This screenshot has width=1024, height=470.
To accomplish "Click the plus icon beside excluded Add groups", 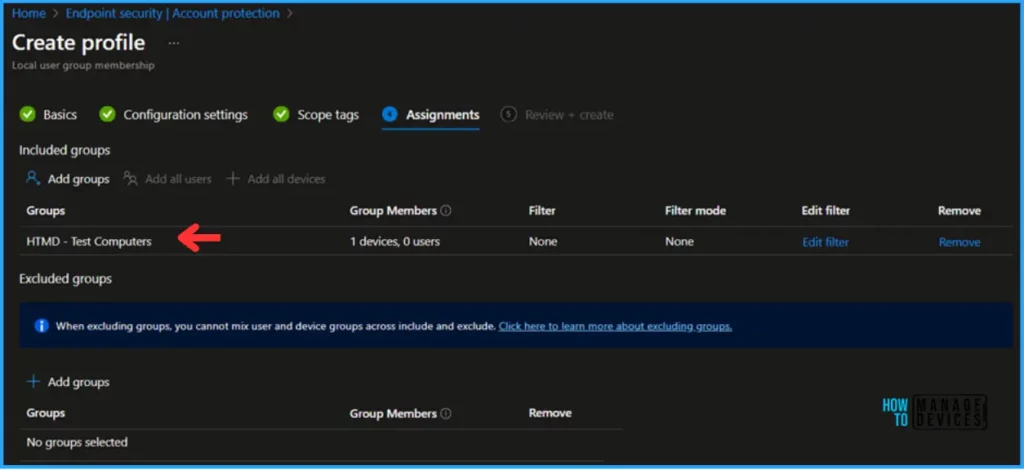I will pos(33,382).
